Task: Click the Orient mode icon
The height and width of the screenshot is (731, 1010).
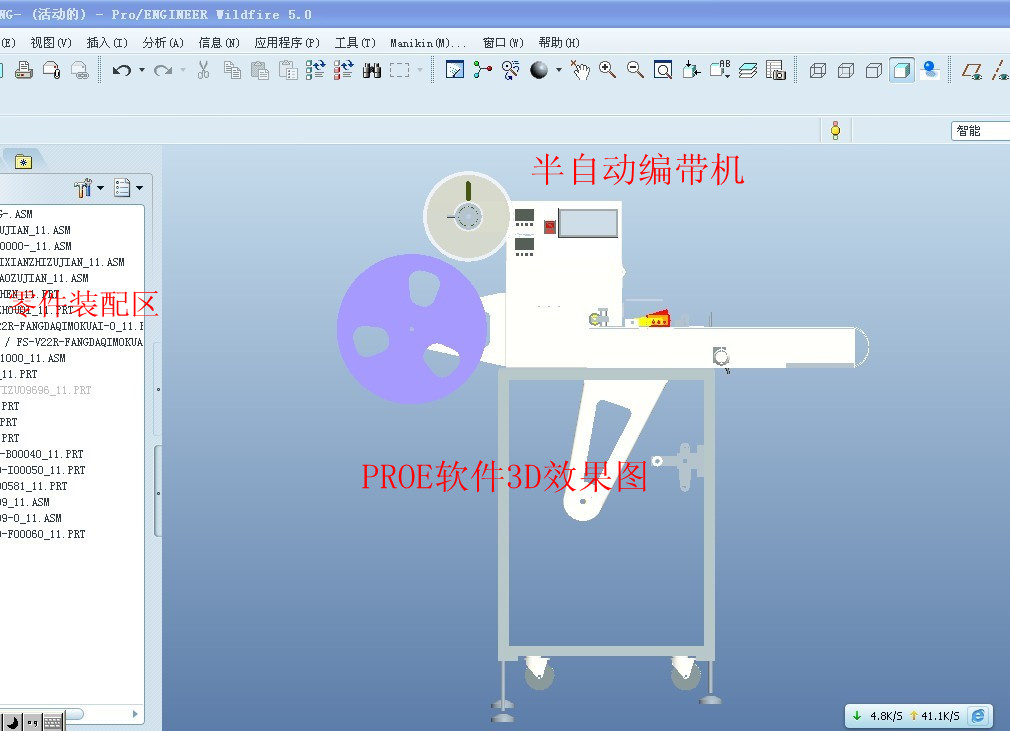Action: tap(511, 70)
